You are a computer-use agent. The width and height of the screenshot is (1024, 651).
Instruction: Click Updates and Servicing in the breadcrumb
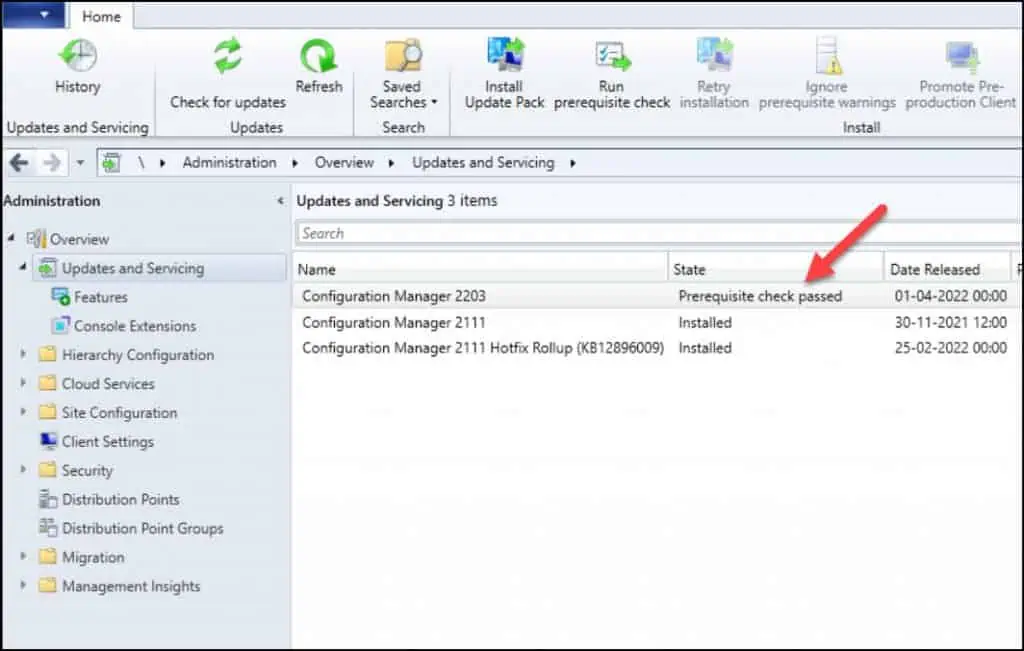coord(483,163)
